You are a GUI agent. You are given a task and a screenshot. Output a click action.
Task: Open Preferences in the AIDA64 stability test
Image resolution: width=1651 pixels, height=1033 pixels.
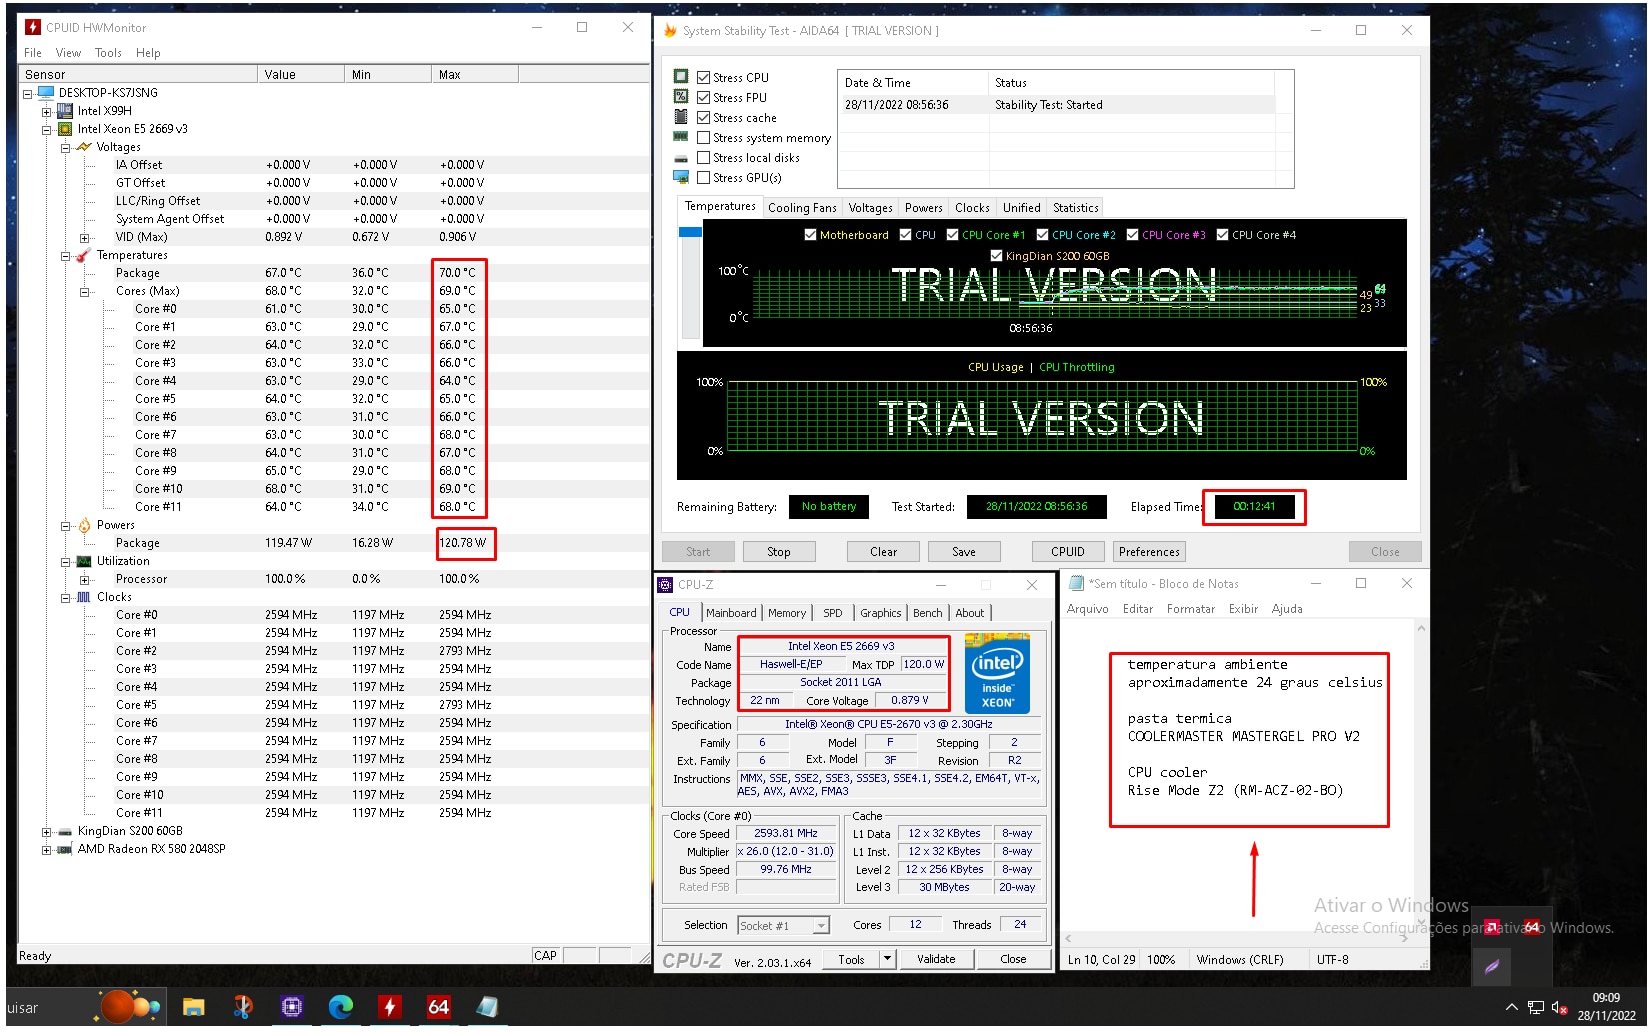pyautogui.click(x=1149, y=552)
